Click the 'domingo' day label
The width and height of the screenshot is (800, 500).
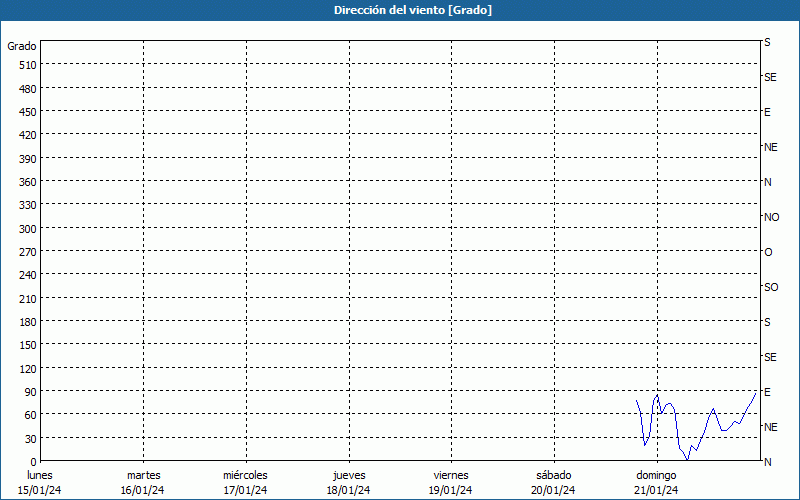tap(656, 475)
